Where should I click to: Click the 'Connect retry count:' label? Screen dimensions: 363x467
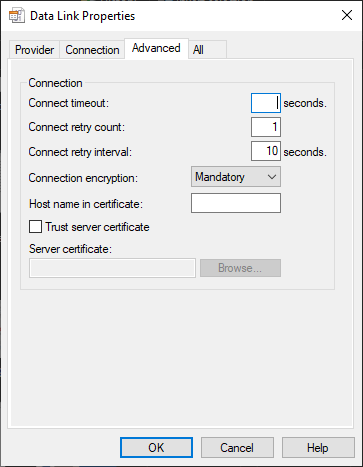pos(77,127)
